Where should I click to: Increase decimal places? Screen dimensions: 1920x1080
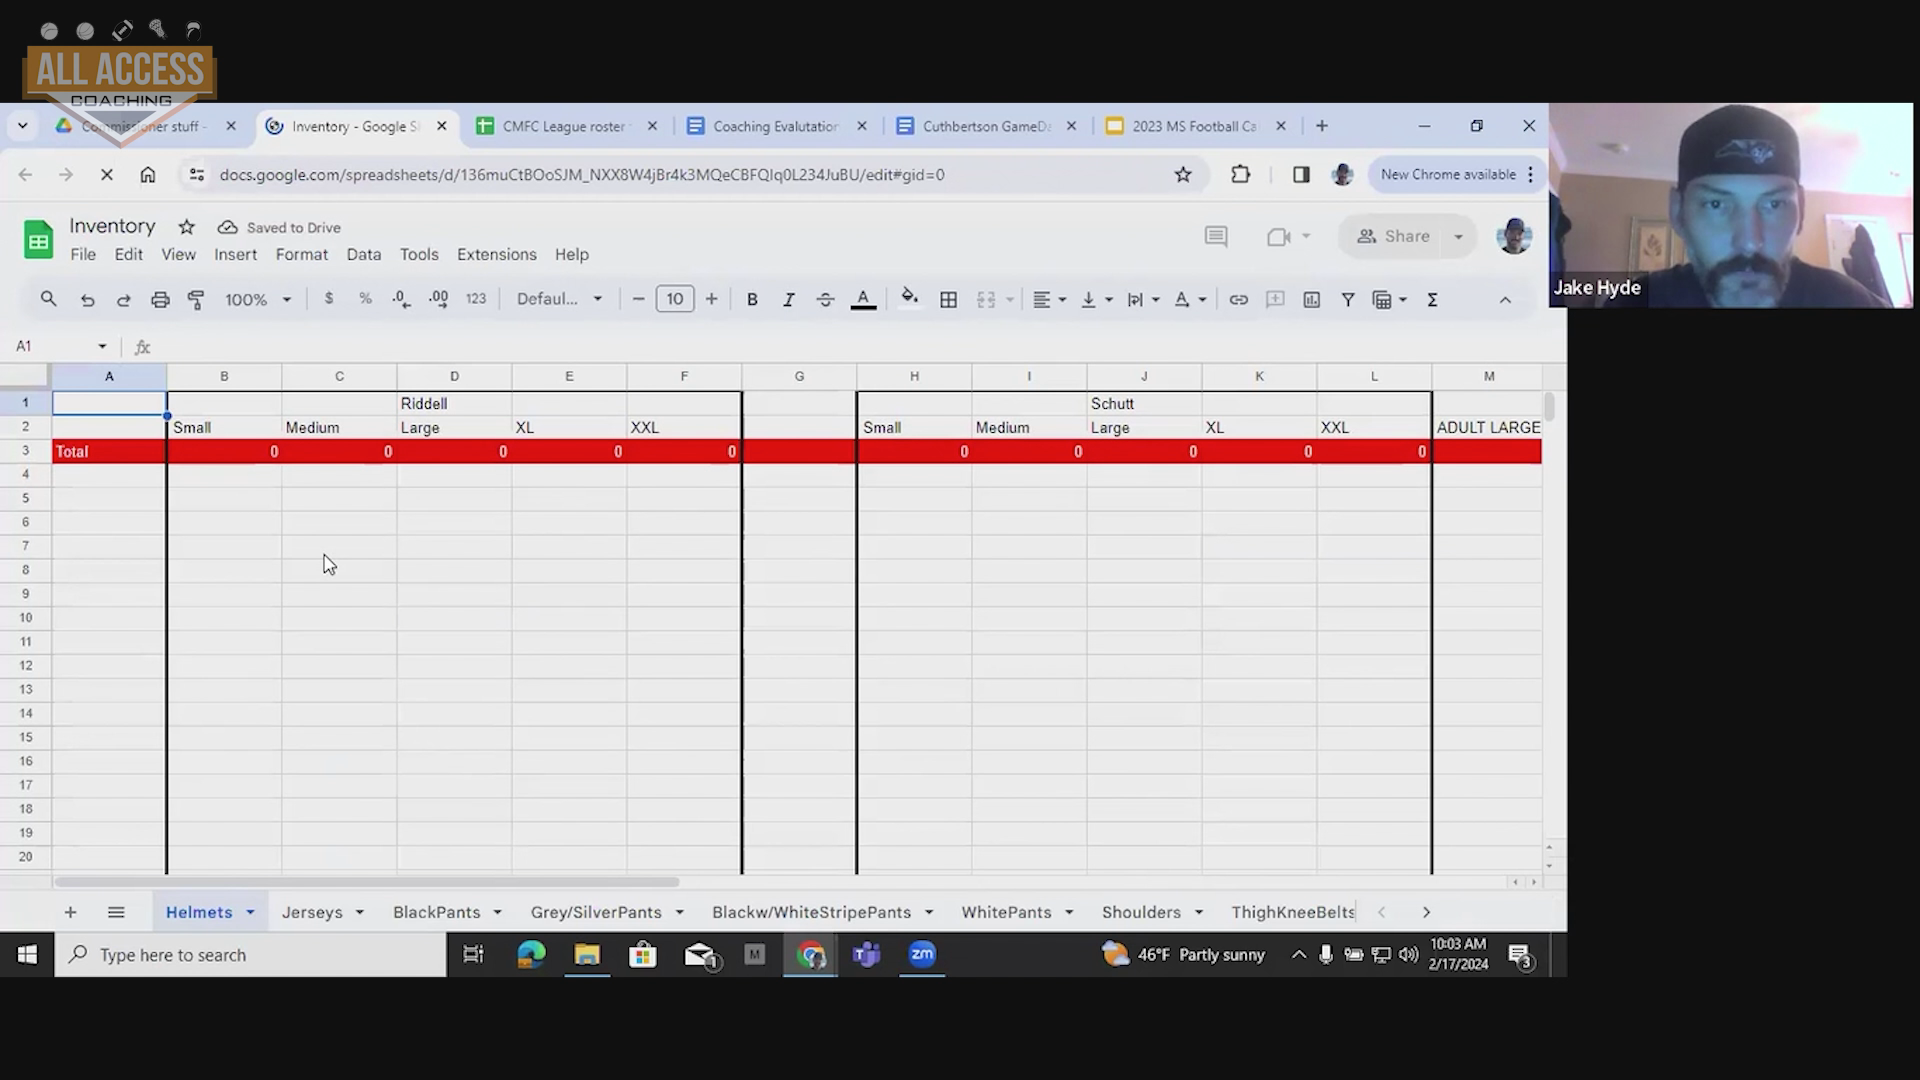point(438,299)
